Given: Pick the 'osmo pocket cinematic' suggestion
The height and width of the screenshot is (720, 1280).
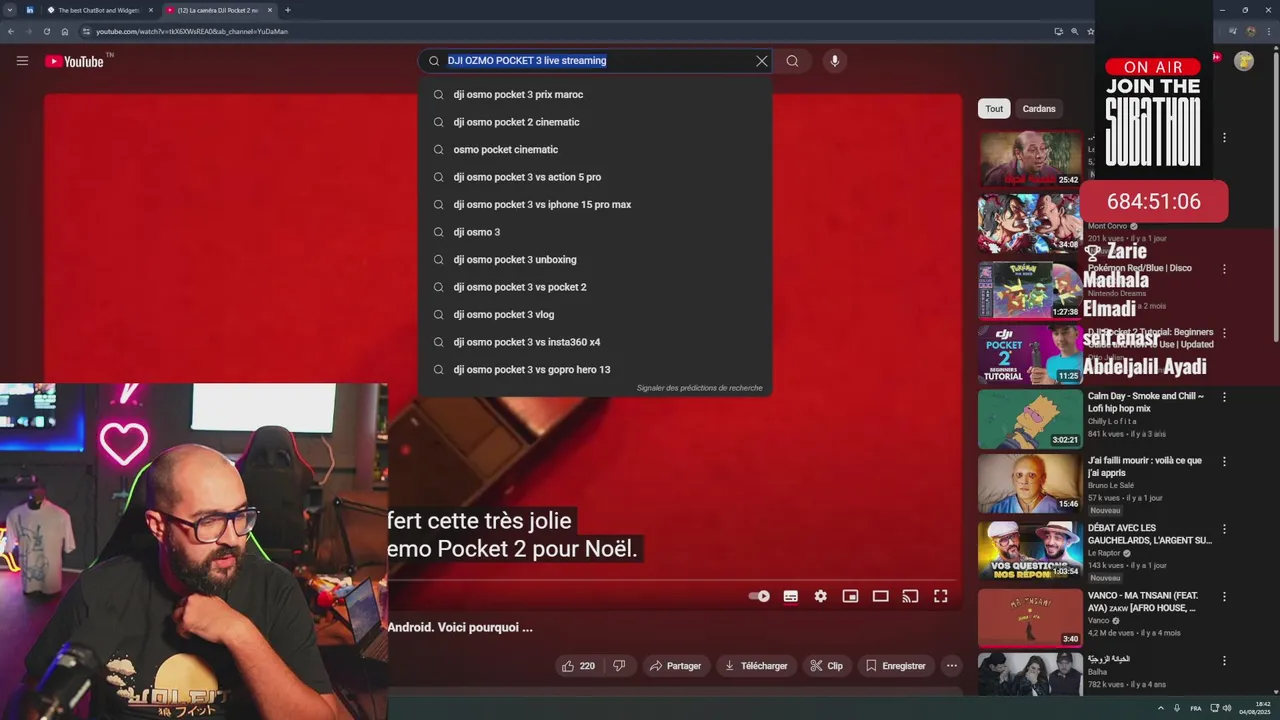Looking at the screenshot, I should (x=595, y=150).
